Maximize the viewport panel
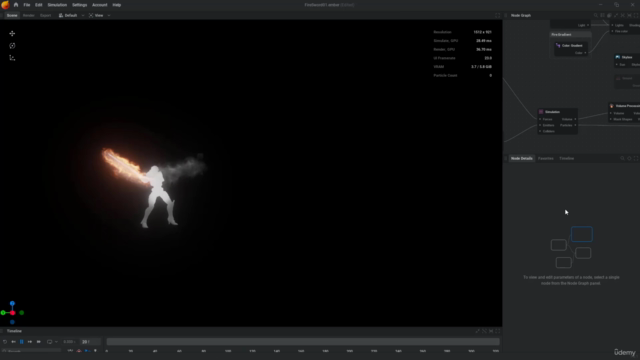This screenshot has width=640, height=360. pyautogui.click(x=498, y=16)
